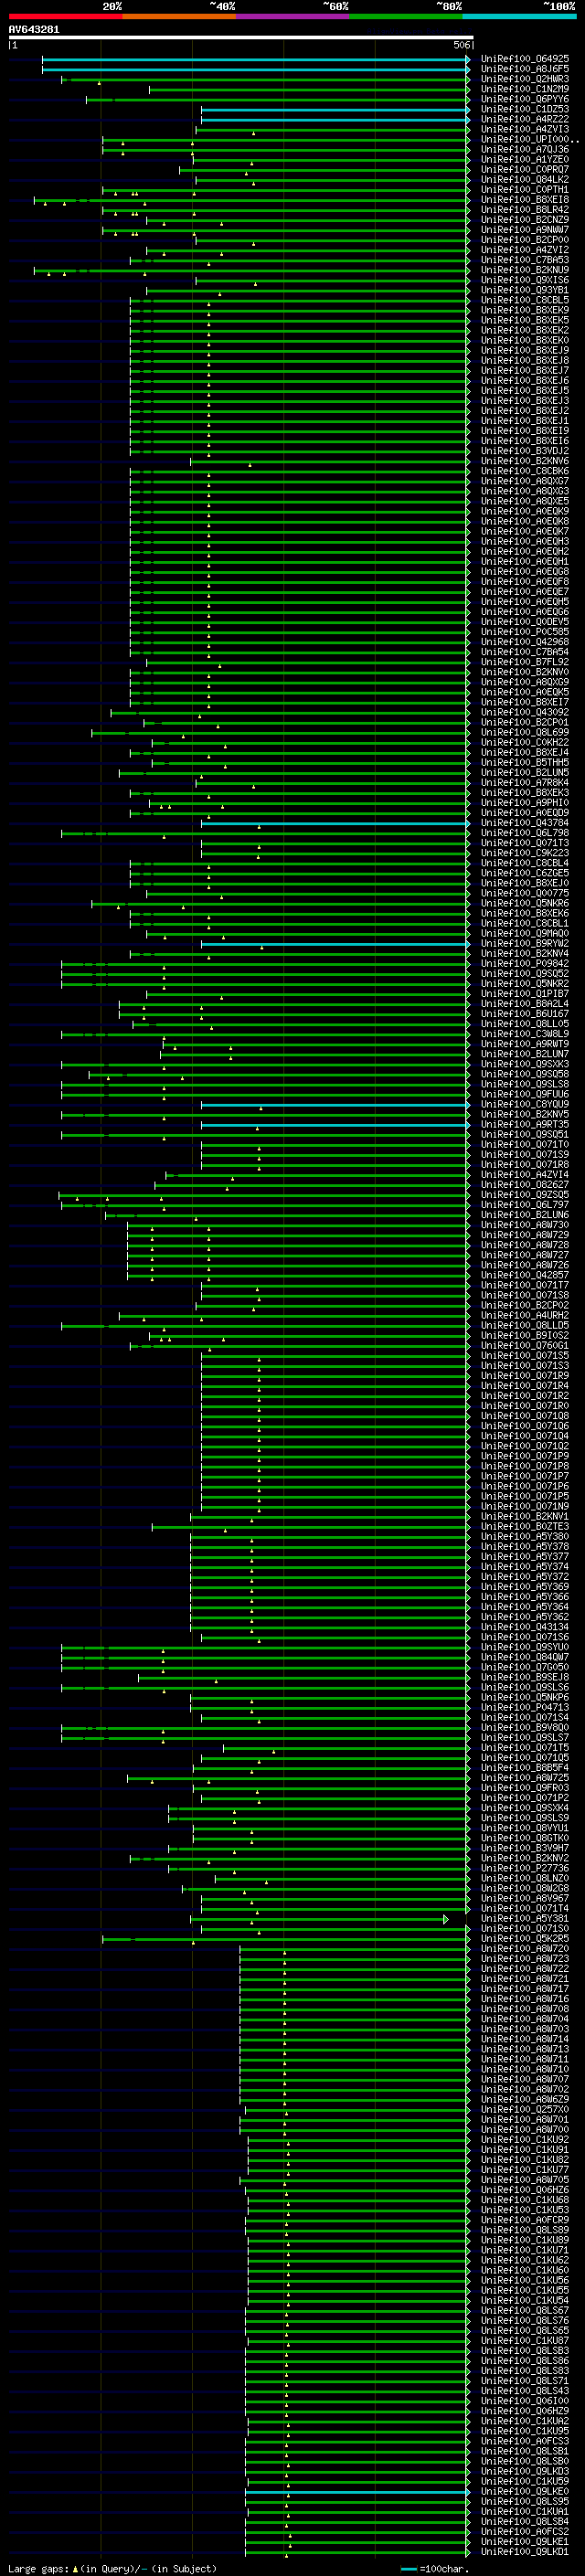Click the =100char. scale legend
Image resolution: width=585 pixels, height=2576 pixels.
coord(434,2568)
